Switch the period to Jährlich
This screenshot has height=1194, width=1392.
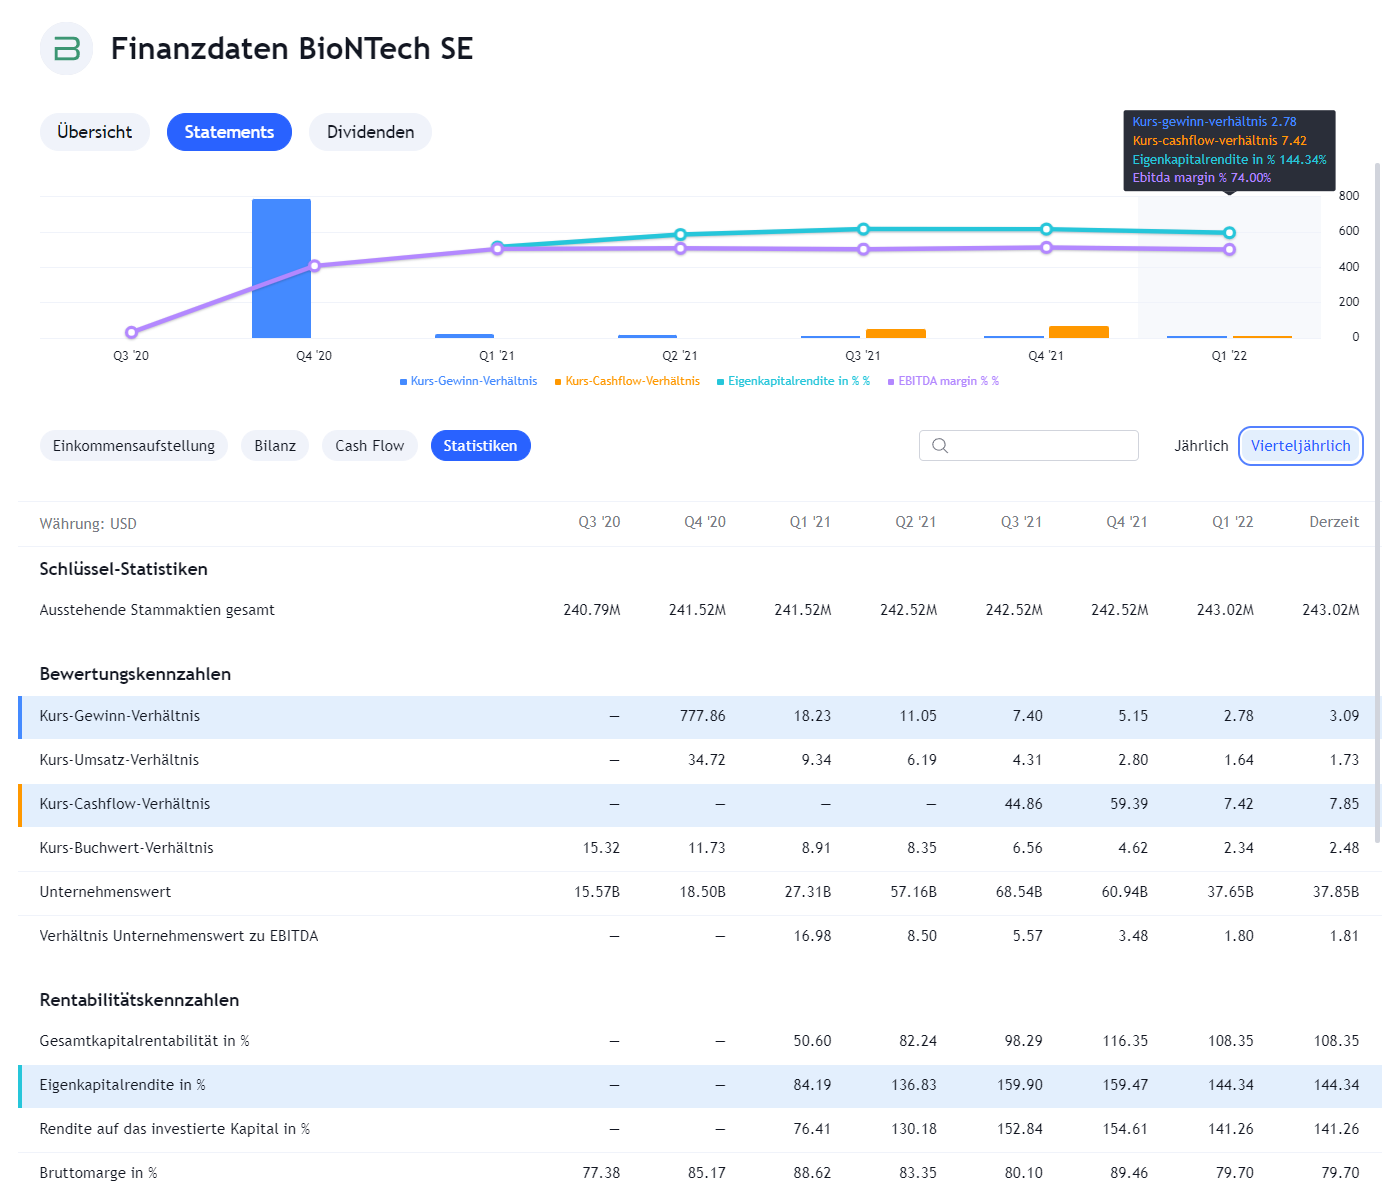pyautogui.click(x=1201, y=446)
